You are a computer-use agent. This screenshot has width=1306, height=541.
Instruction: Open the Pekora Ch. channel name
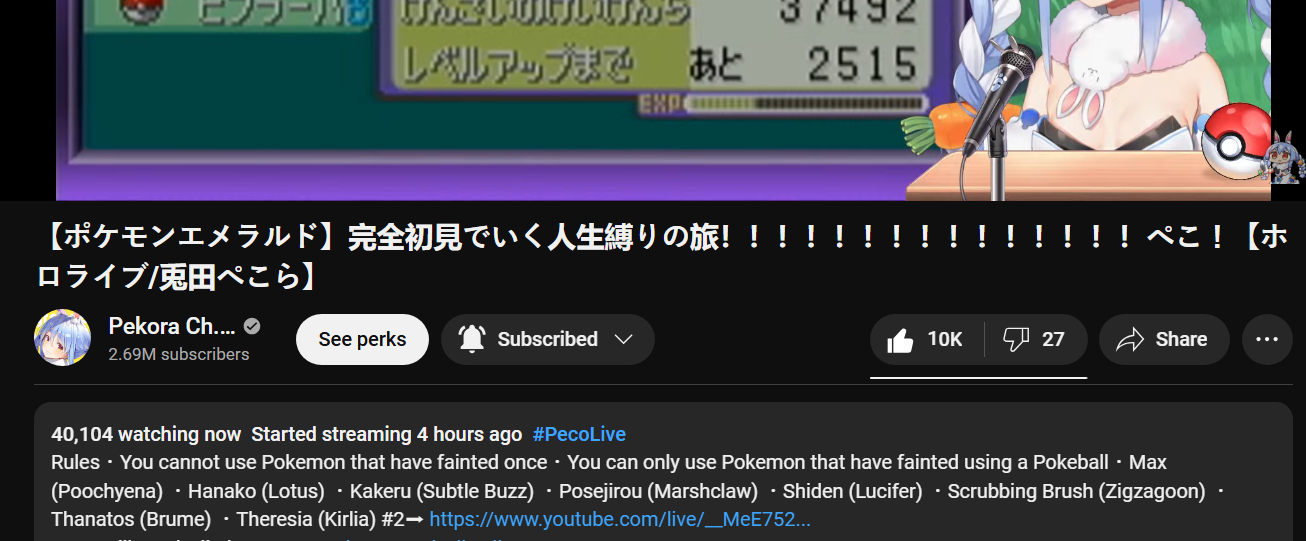pos(172,326)
